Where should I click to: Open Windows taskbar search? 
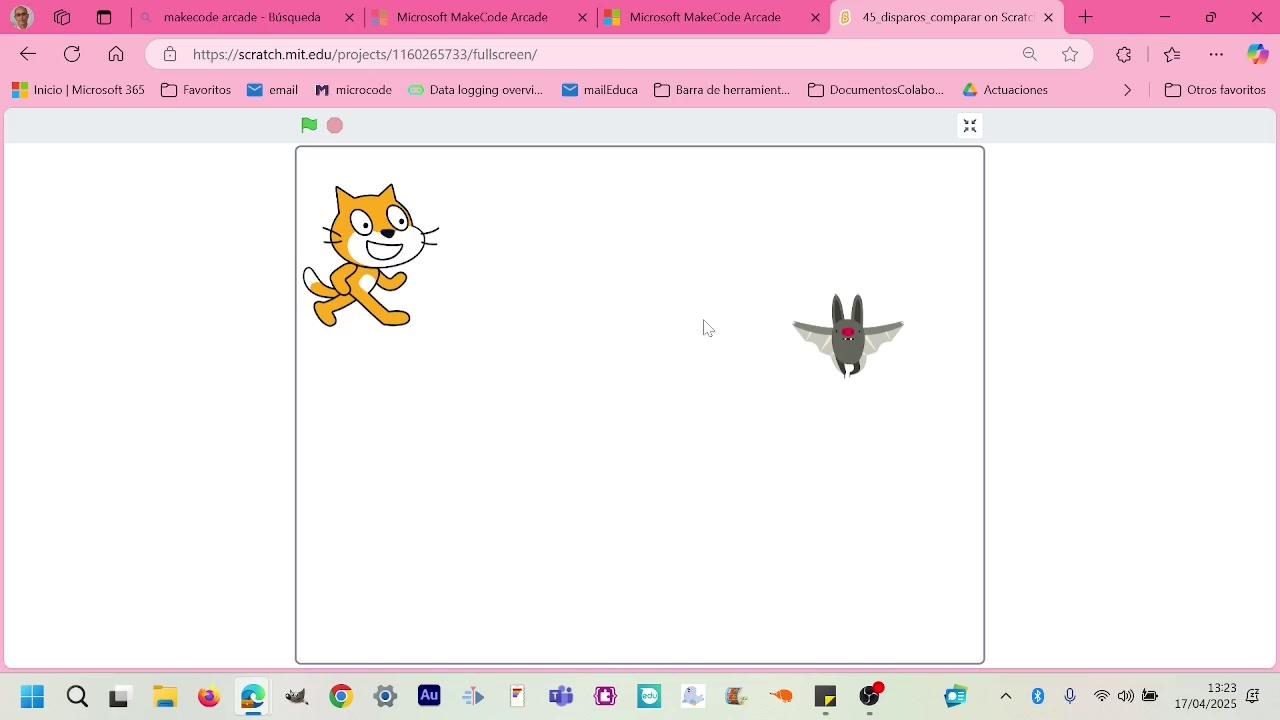(x=77, y=696)
